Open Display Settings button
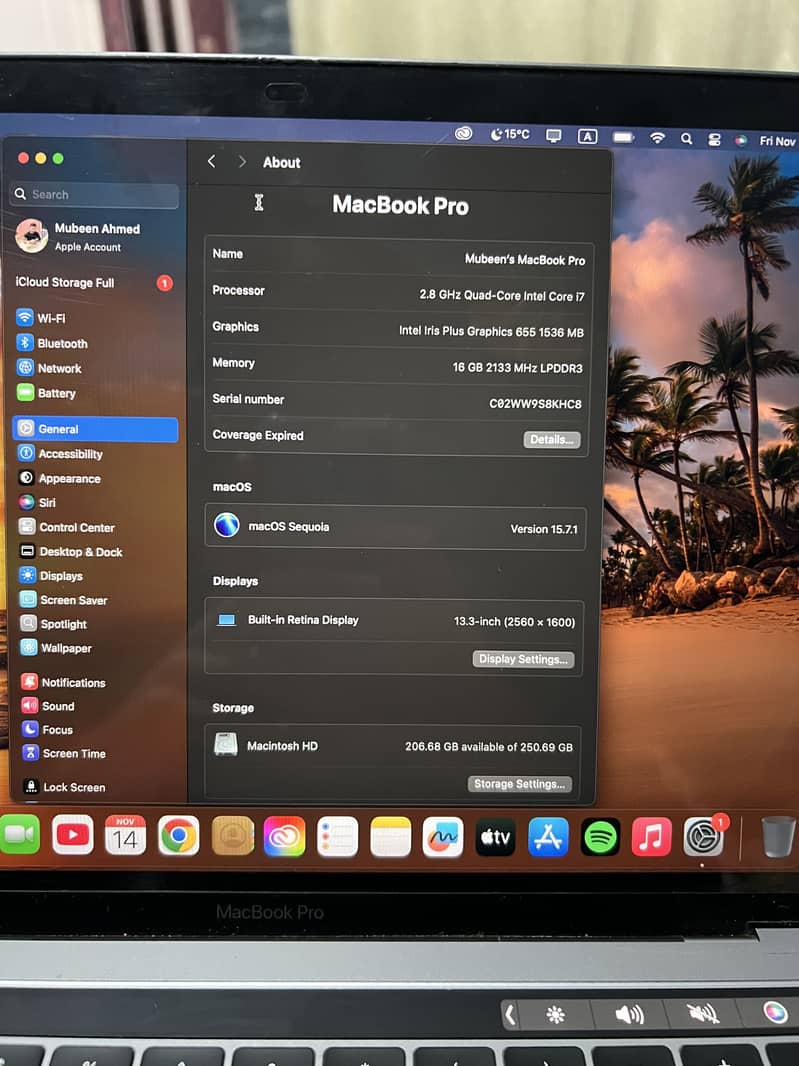The width and height of the screenshot is (799, 1066). coord(523,659)
